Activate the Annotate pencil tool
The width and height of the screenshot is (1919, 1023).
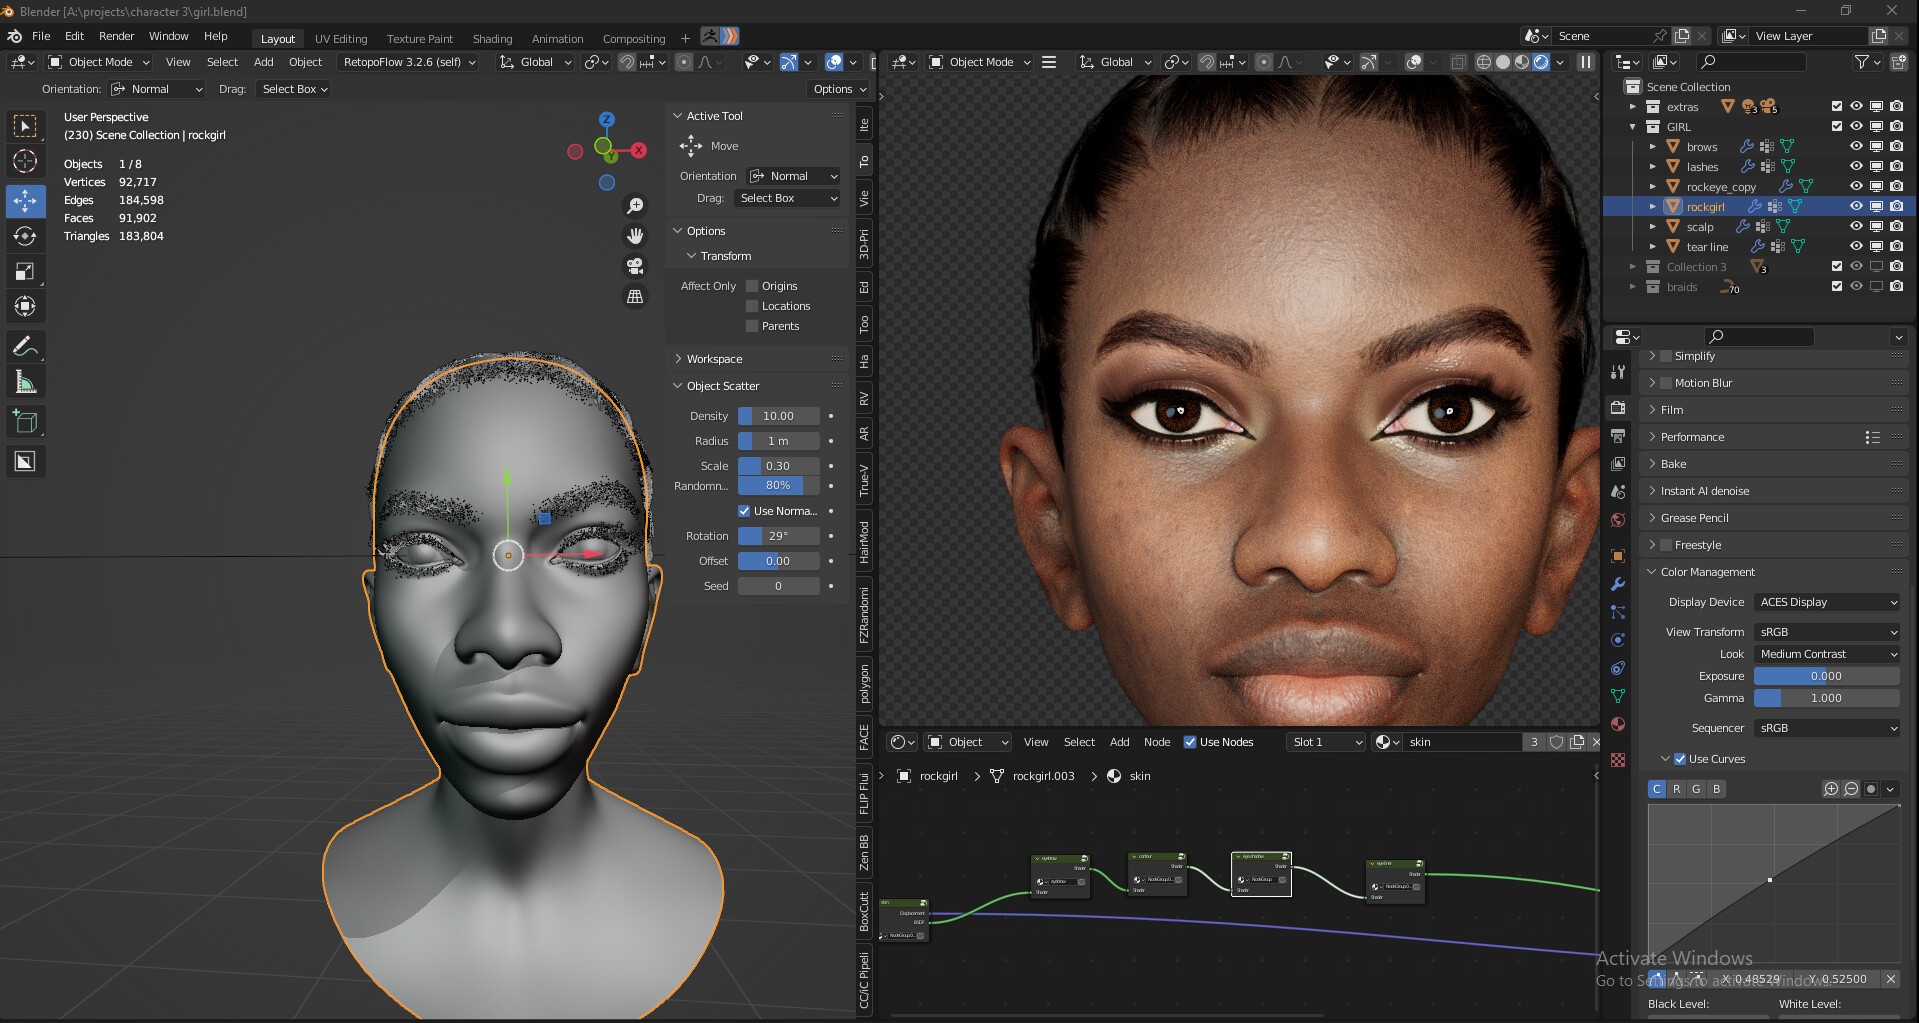pyautogui.click(x=25, y=346)
